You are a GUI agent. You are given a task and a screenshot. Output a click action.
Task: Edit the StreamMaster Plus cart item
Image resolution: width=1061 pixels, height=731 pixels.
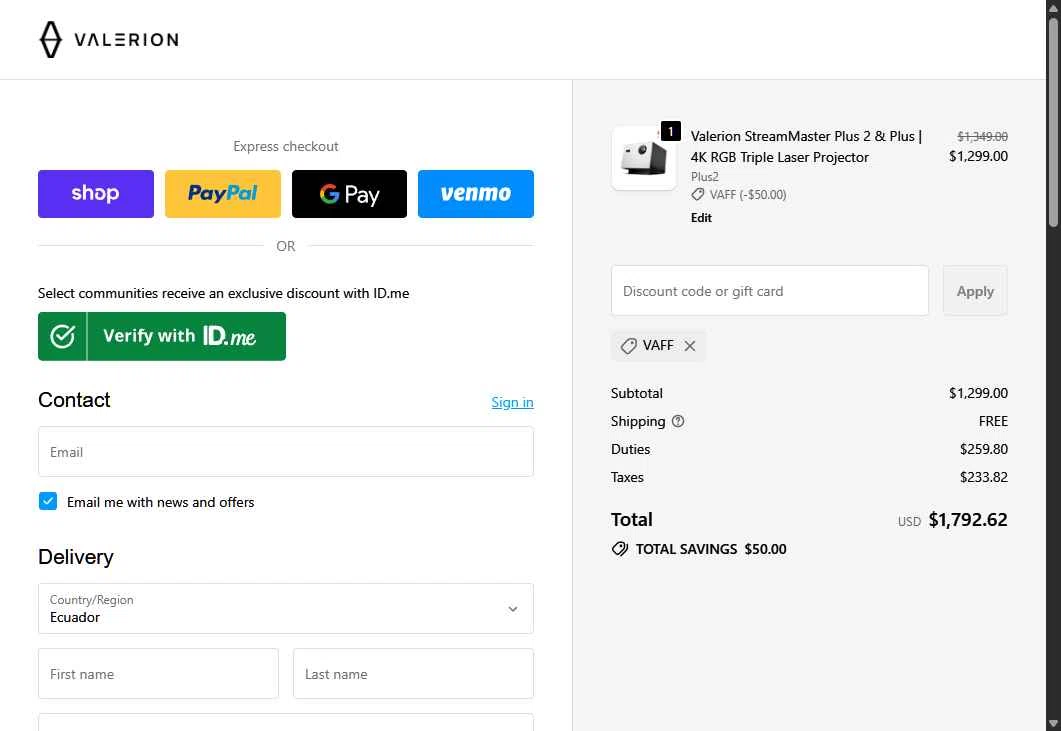[701, 217]
